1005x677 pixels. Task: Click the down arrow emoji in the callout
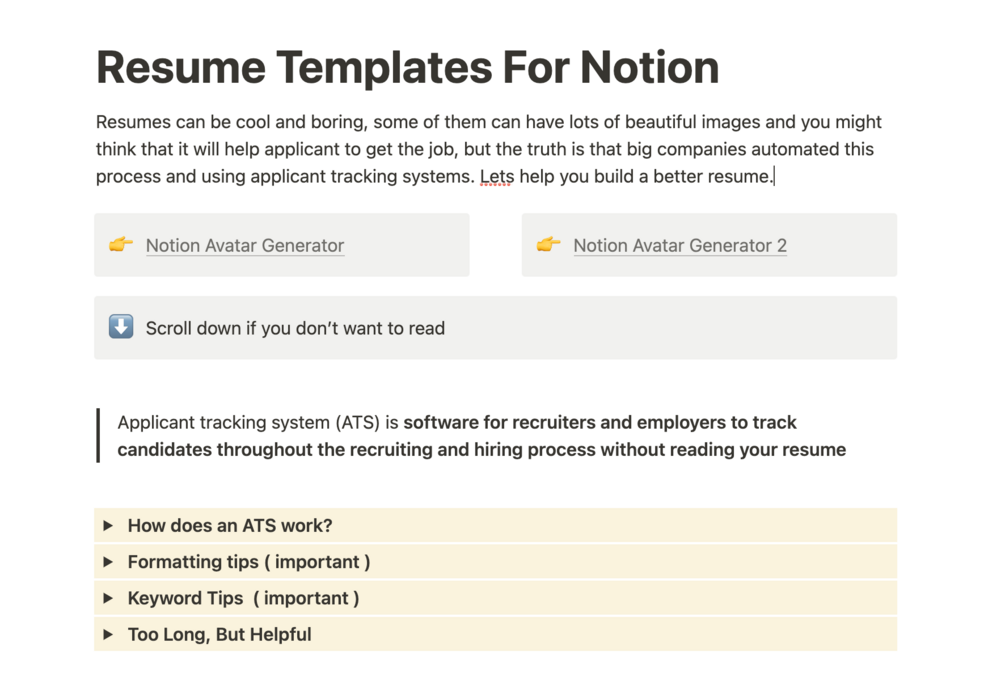121,327
